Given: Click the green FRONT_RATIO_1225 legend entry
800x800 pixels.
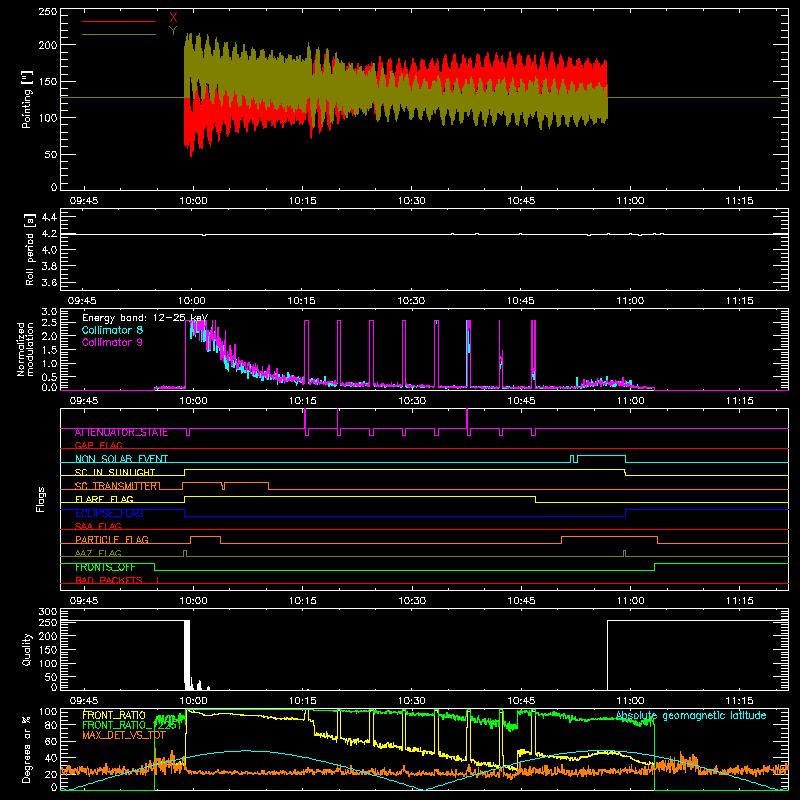Looking at the screenshot, I should coord(132,725).
